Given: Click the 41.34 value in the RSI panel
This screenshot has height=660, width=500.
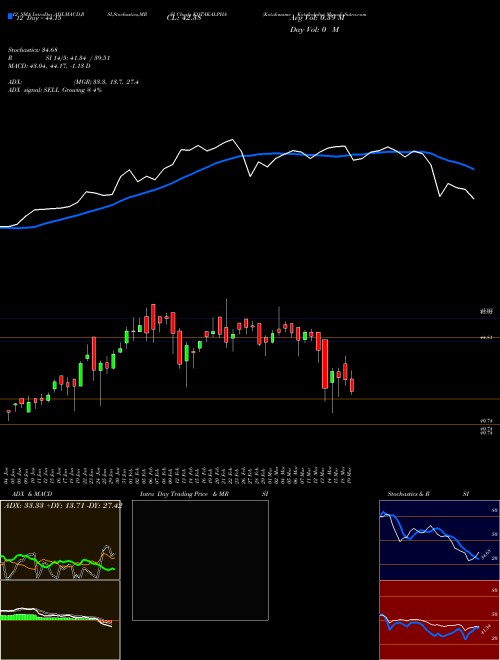Looking at the screenshot, I should pyautogui.click(x=485, y=630).
